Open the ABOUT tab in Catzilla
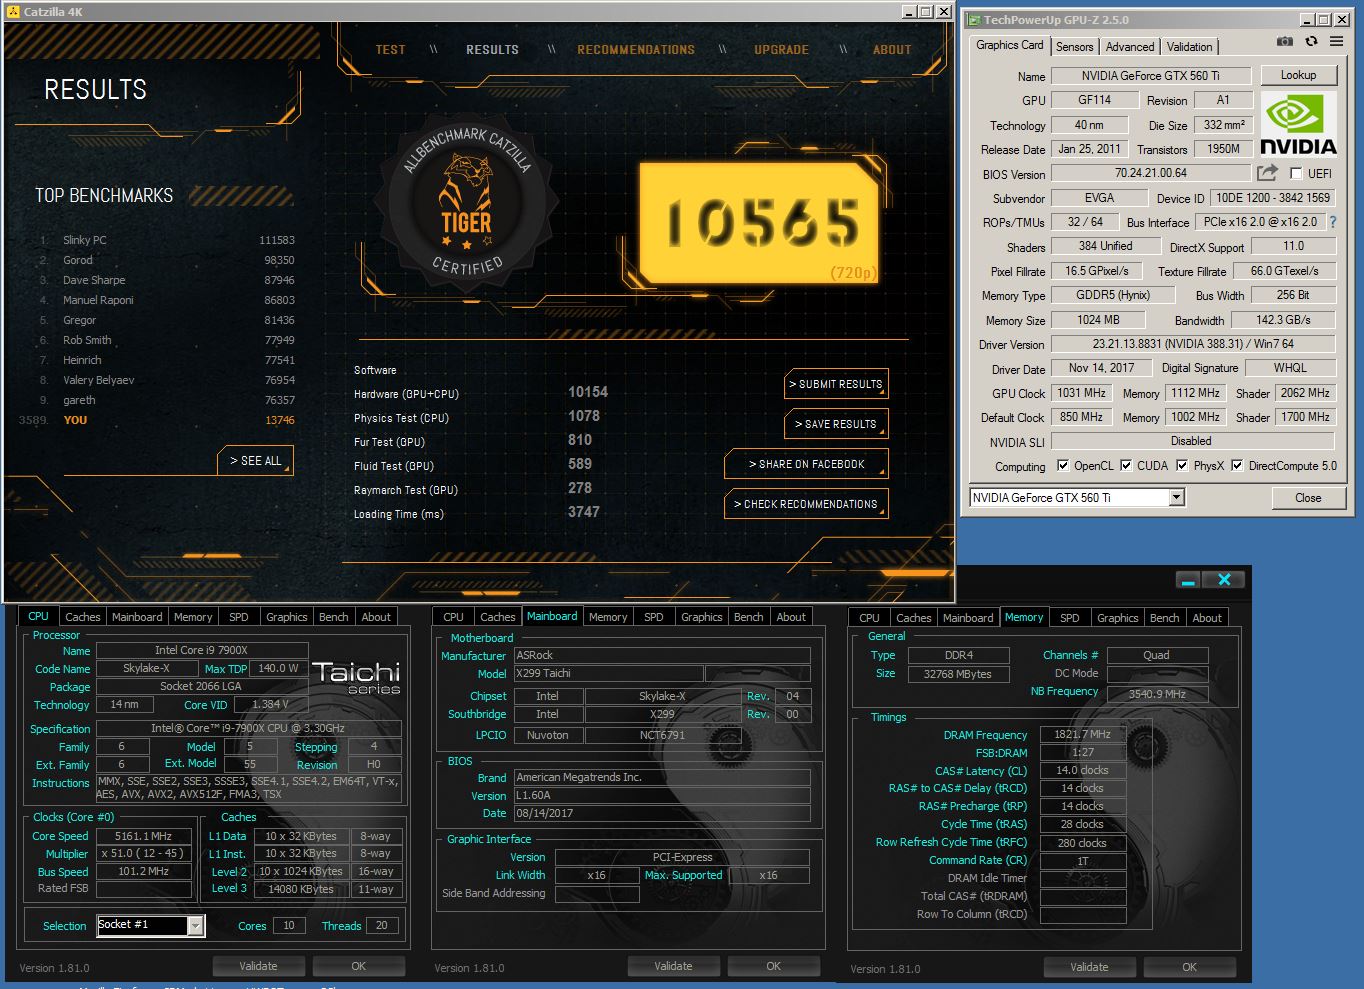This screenshot has height=989, width=1364. tap(892, 49)
